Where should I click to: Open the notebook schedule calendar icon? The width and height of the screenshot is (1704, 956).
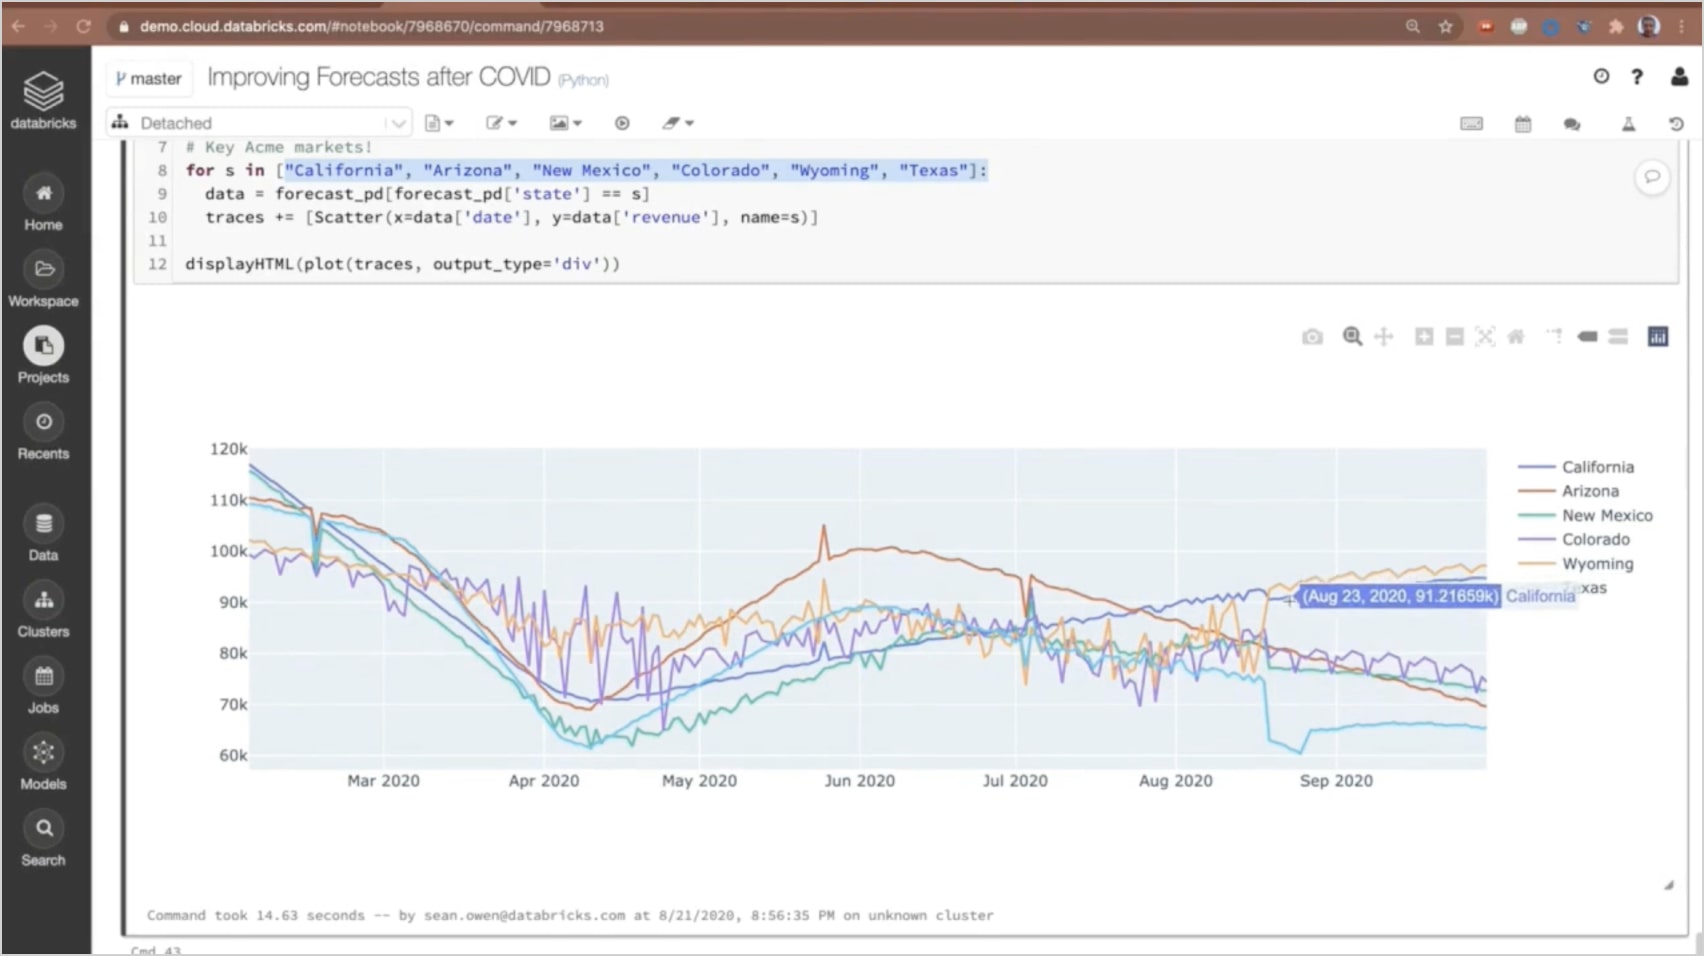click(1523, 123)
